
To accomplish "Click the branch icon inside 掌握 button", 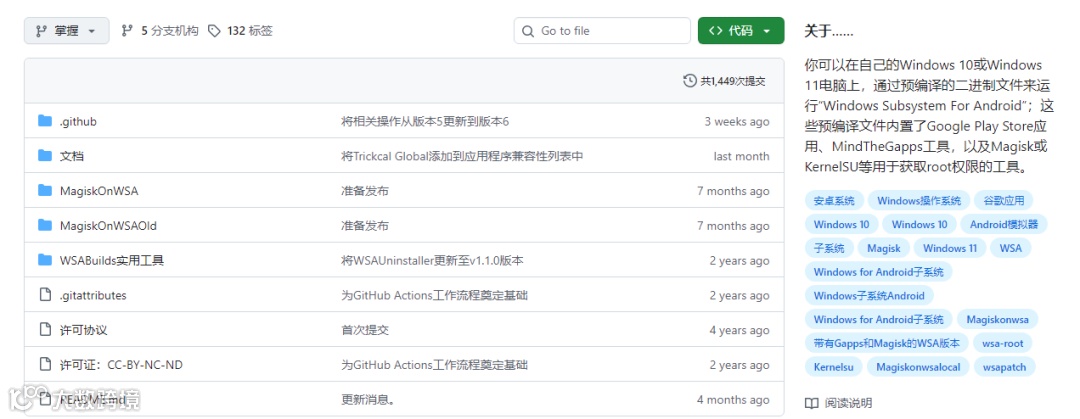I will pos(41,31).
